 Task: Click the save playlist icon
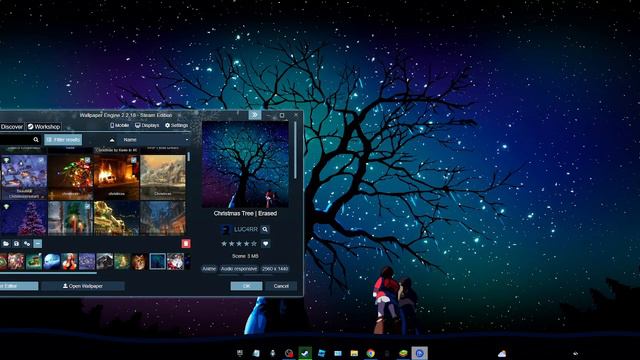pyautogui.click(x=16, y=244)
